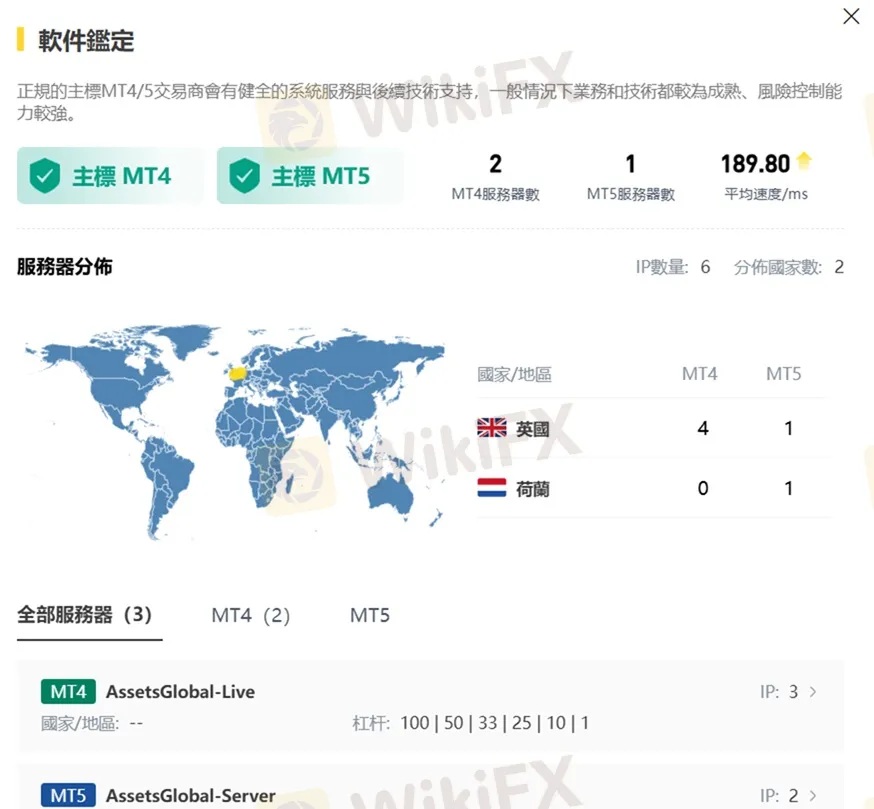Click the highlighted yellow country on the map
The image size is (874, 809).
pyautogui.click(x=235, y=375)
